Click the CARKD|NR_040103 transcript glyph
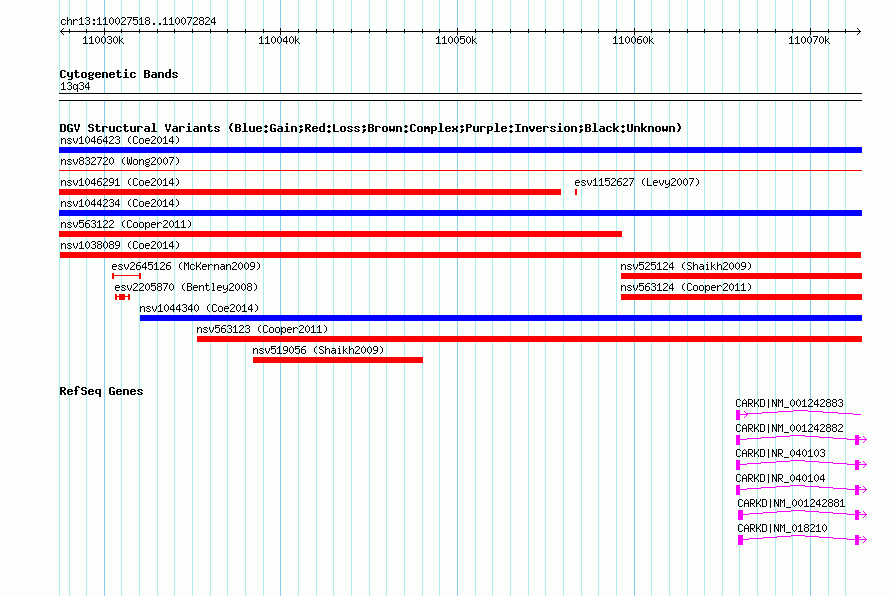 (801, 464)
